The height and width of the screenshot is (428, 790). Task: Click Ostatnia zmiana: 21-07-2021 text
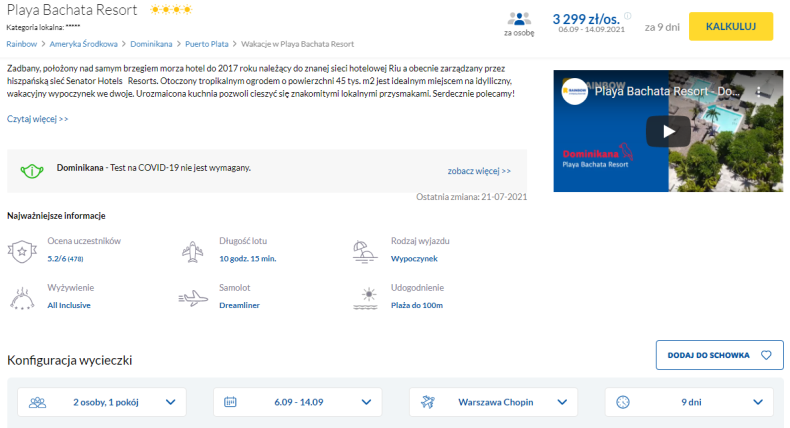point(472,197)
